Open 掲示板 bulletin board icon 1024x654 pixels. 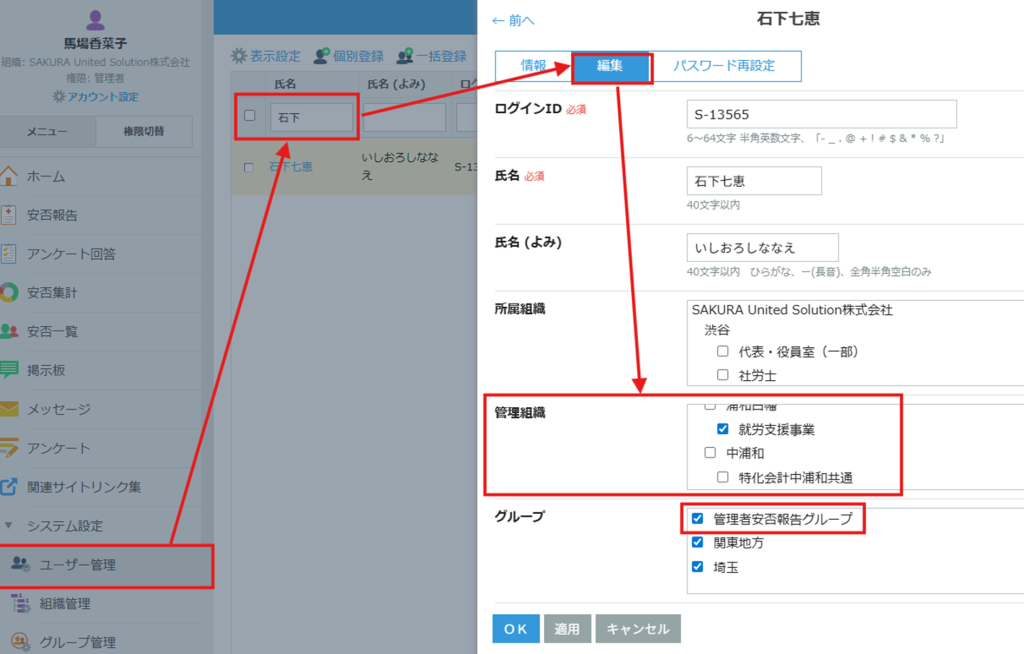coord(9,370)
